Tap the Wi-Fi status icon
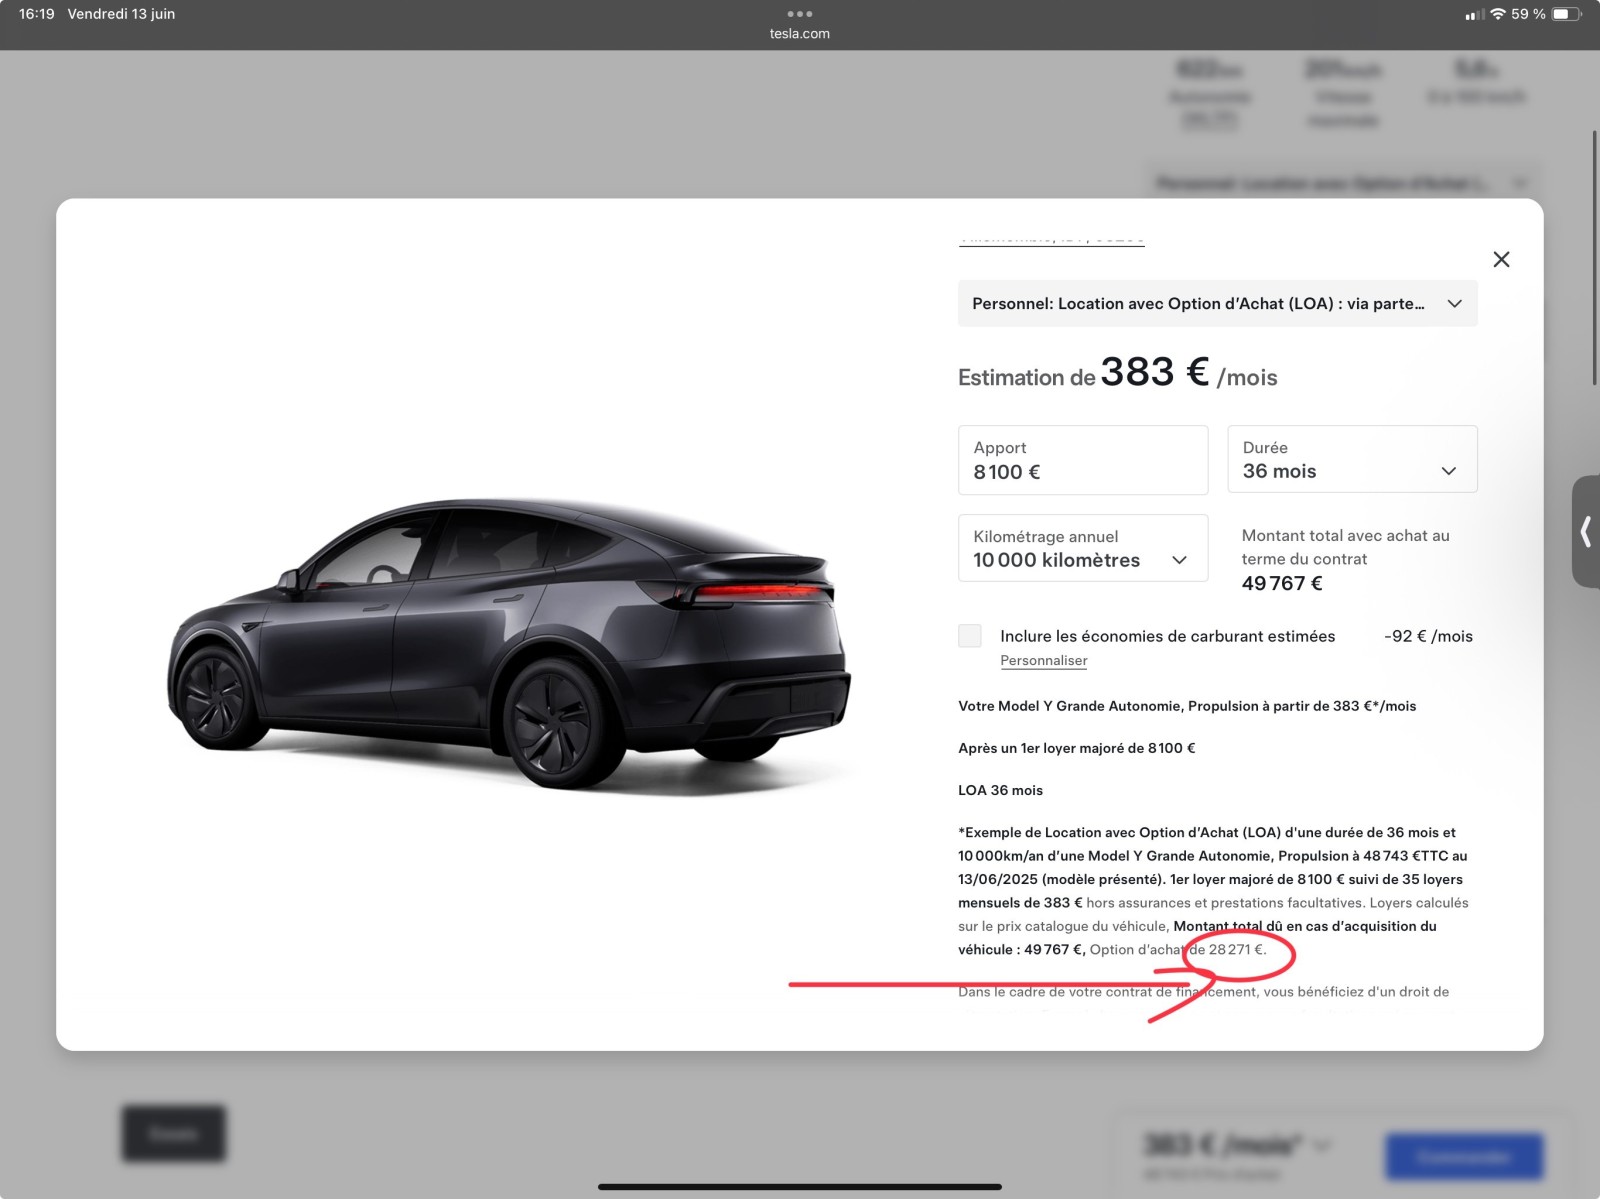This screenshot has width=1600, height=1199. pos(1497,14)
